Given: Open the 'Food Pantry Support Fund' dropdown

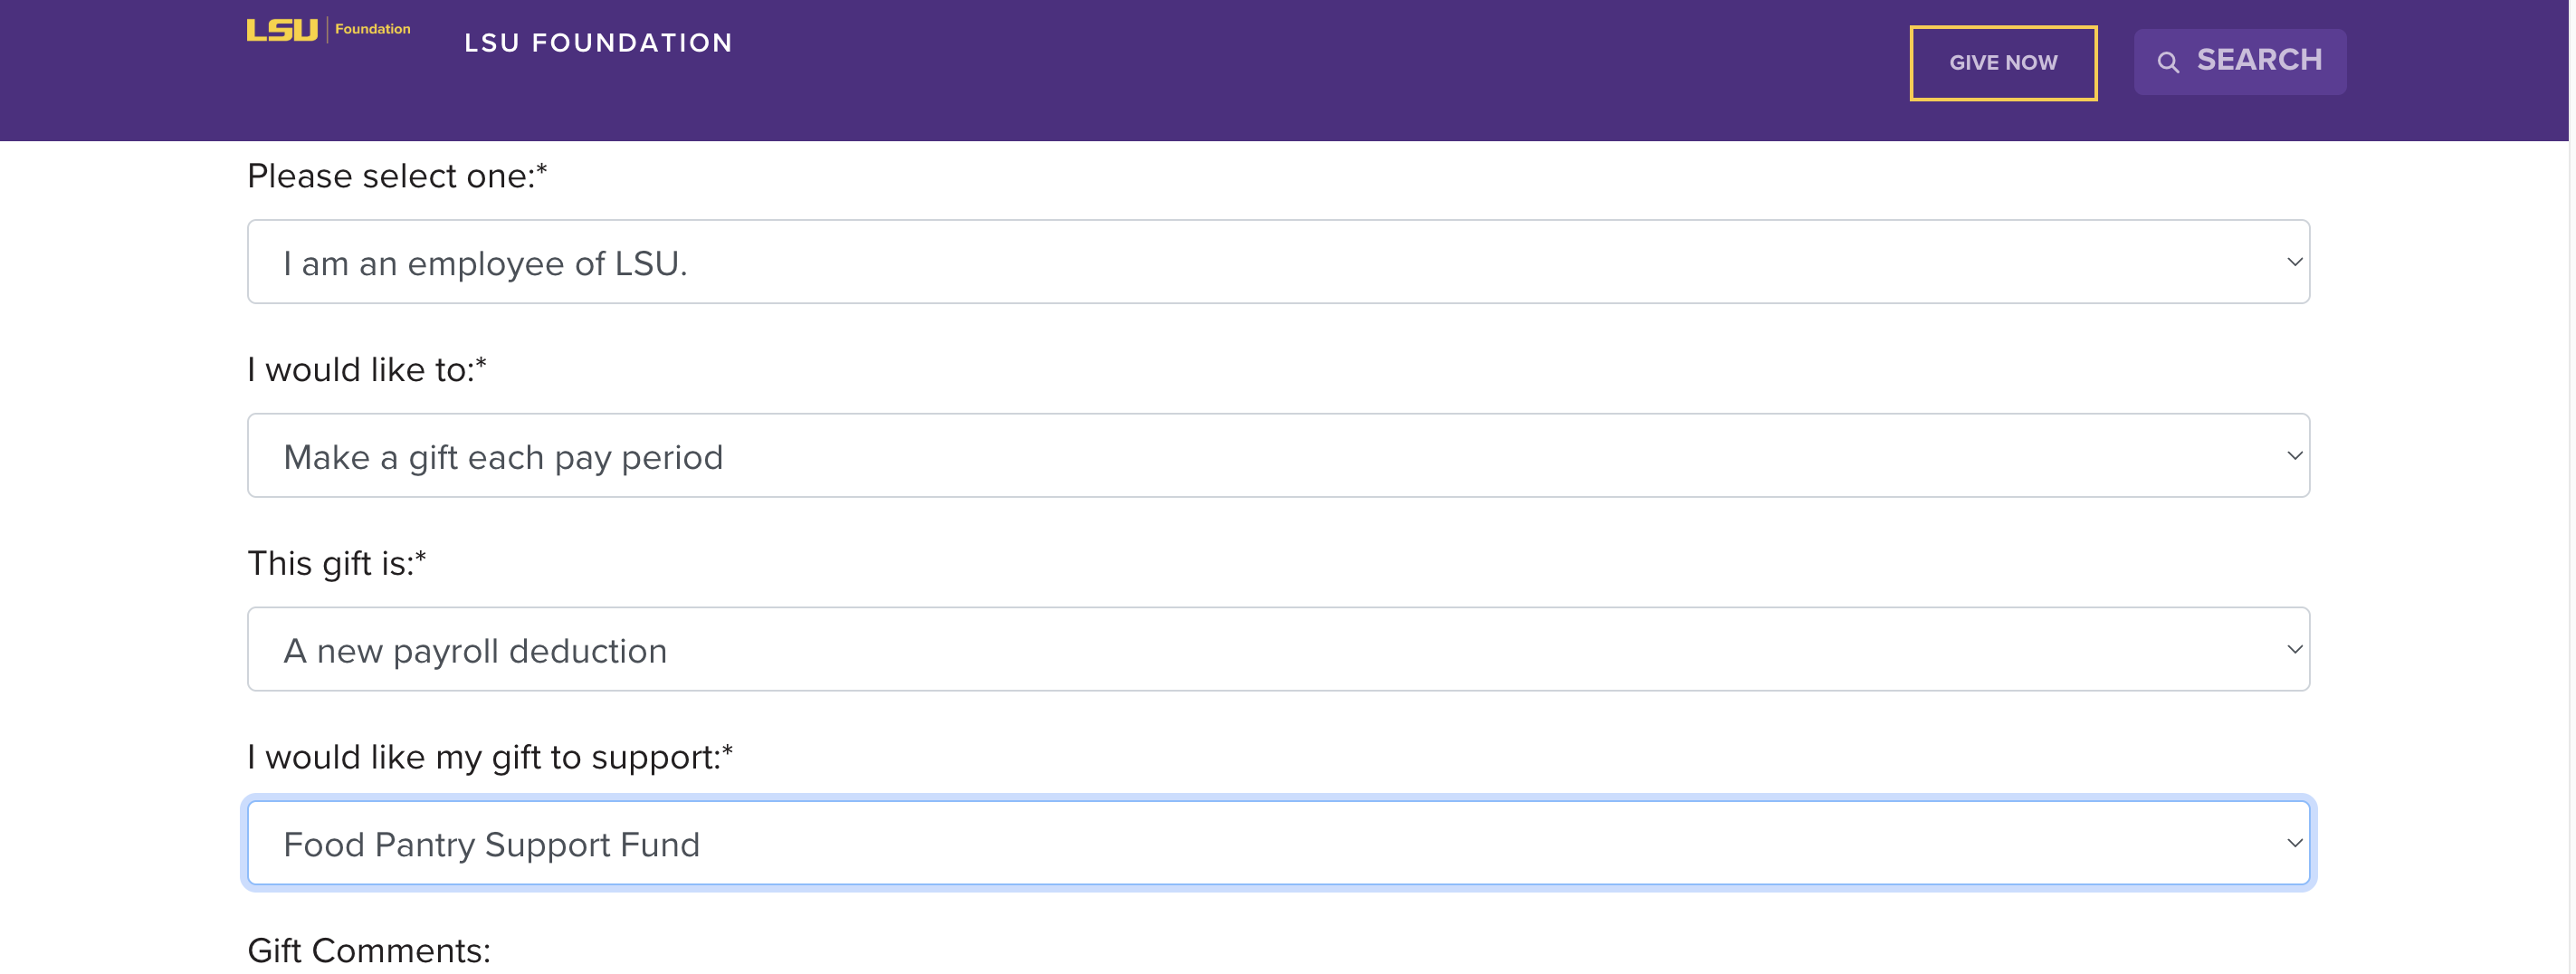Looking at the screenshot, I should tap(1278, 844).
